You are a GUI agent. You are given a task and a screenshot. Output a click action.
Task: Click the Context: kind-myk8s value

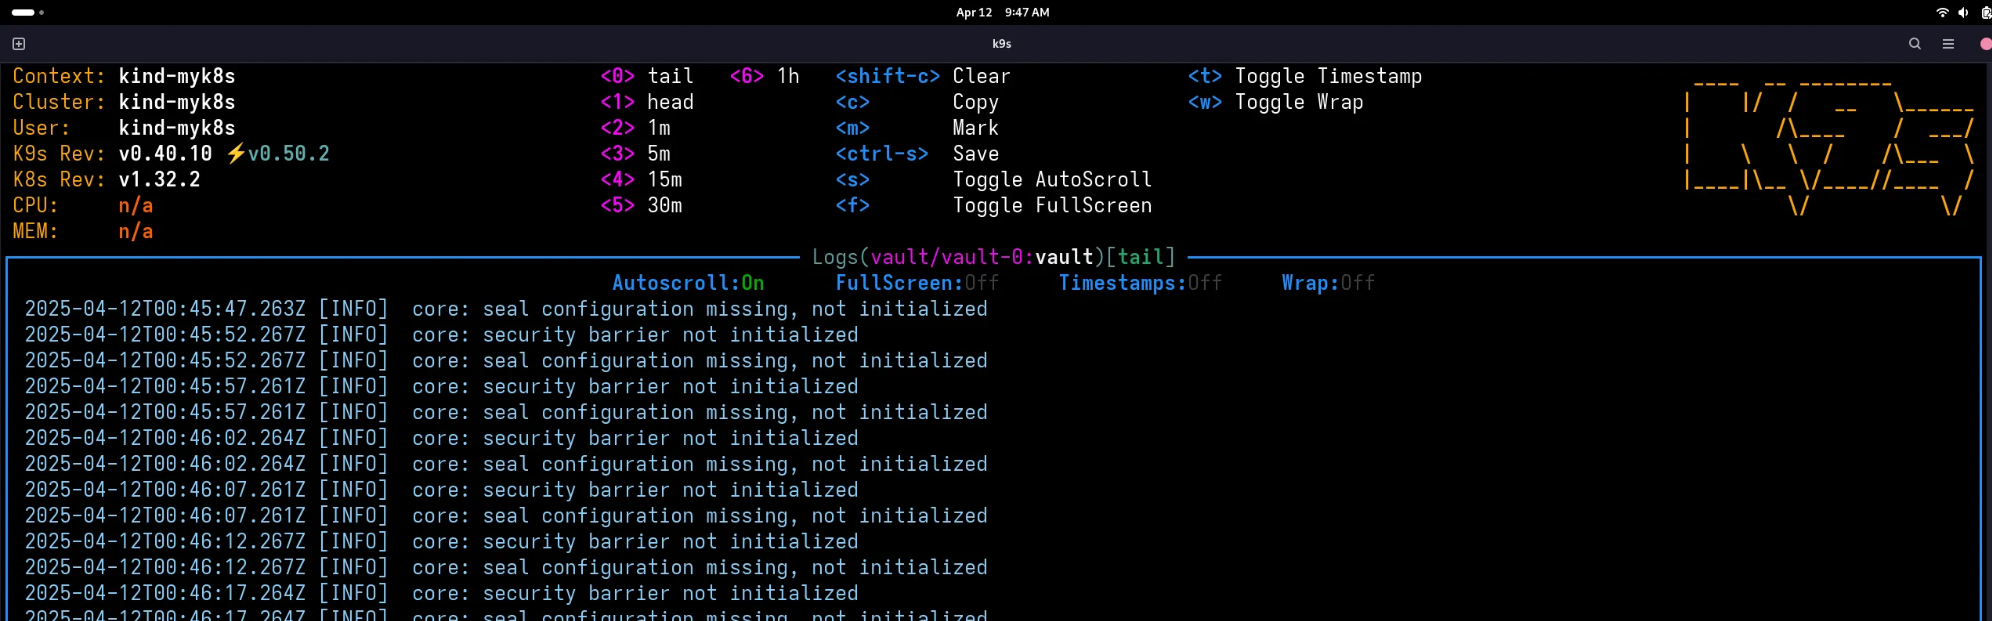pos(177,76)
